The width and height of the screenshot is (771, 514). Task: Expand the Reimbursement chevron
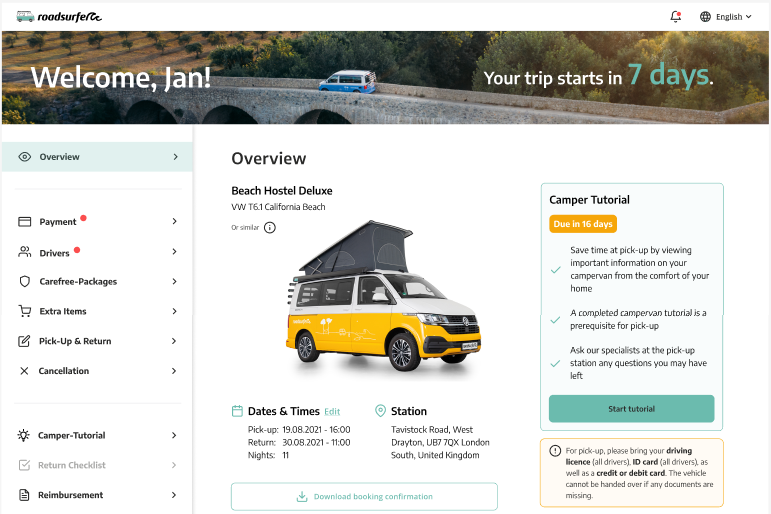click(174, 495)
